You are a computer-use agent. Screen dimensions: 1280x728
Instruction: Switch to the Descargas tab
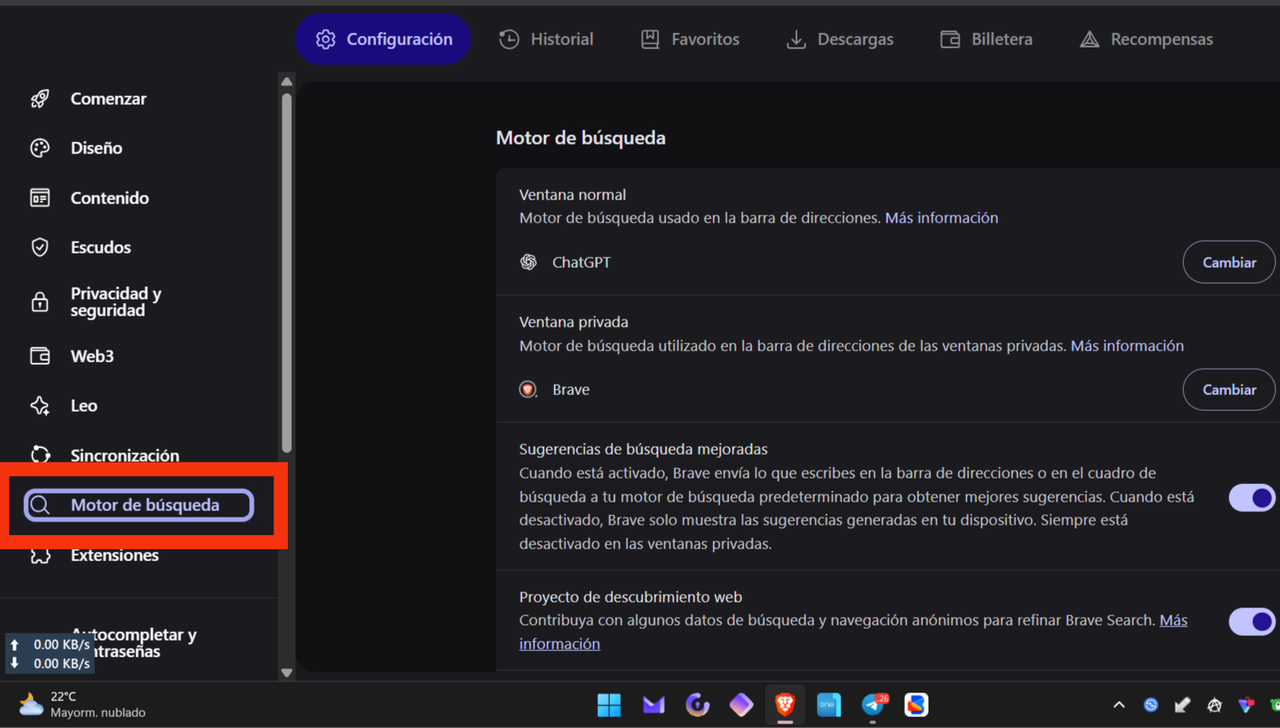(840, 39)
